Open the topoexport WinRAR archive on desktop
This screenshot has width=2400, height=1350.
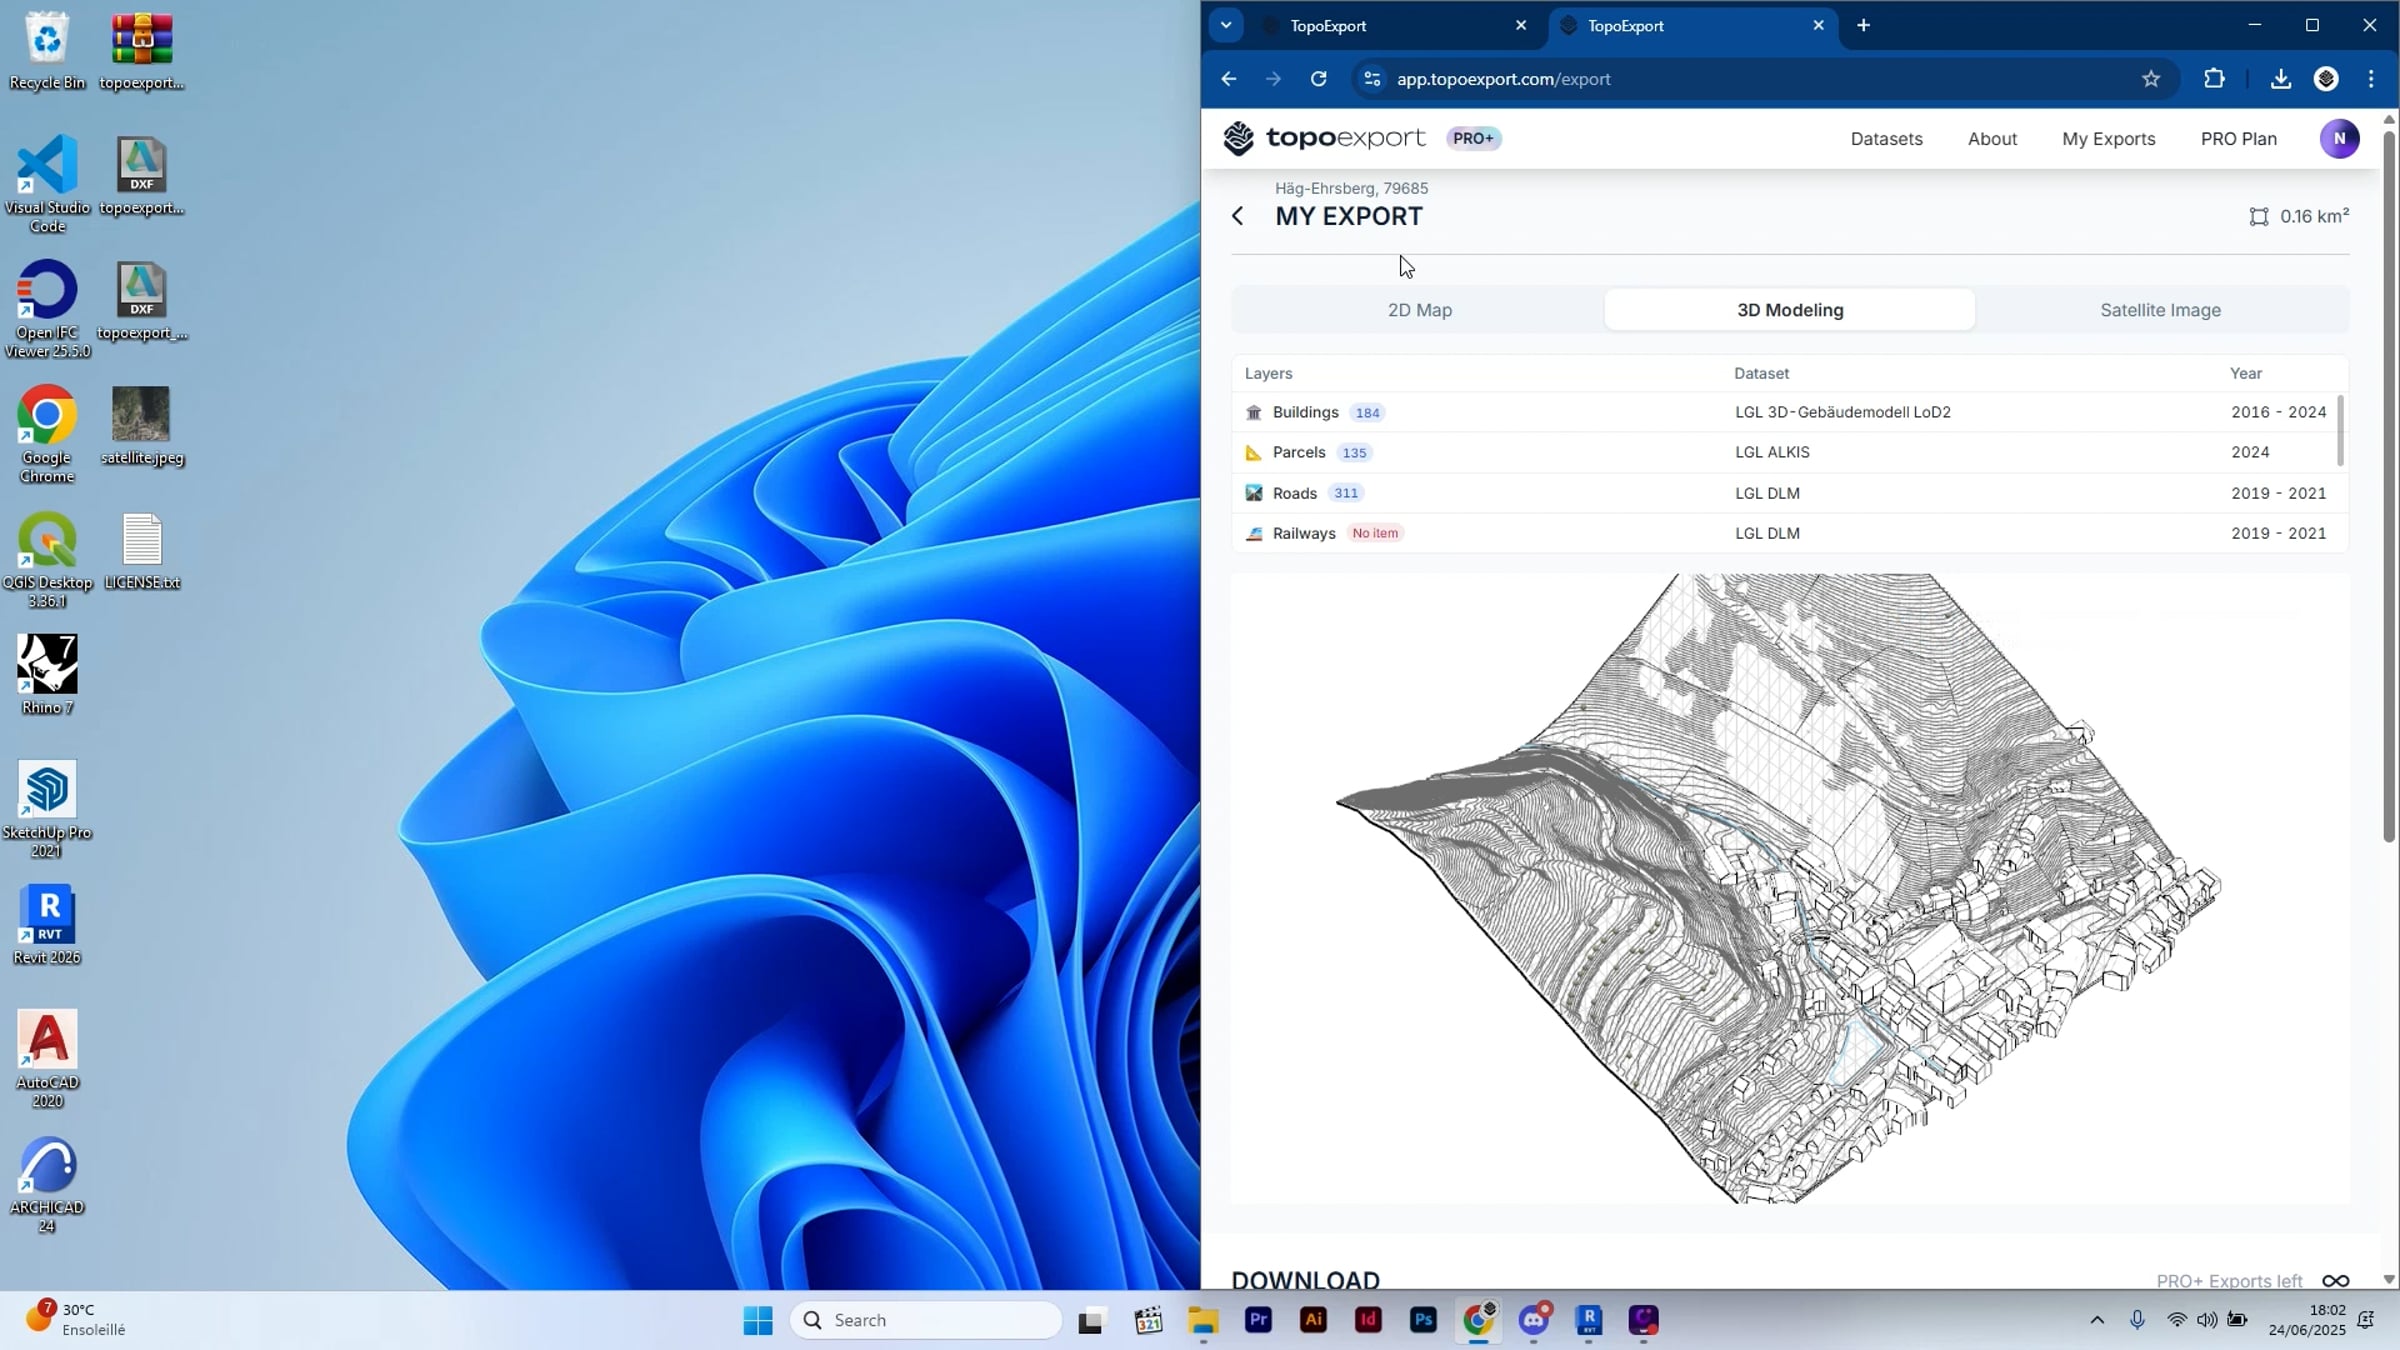coord(142,50)
